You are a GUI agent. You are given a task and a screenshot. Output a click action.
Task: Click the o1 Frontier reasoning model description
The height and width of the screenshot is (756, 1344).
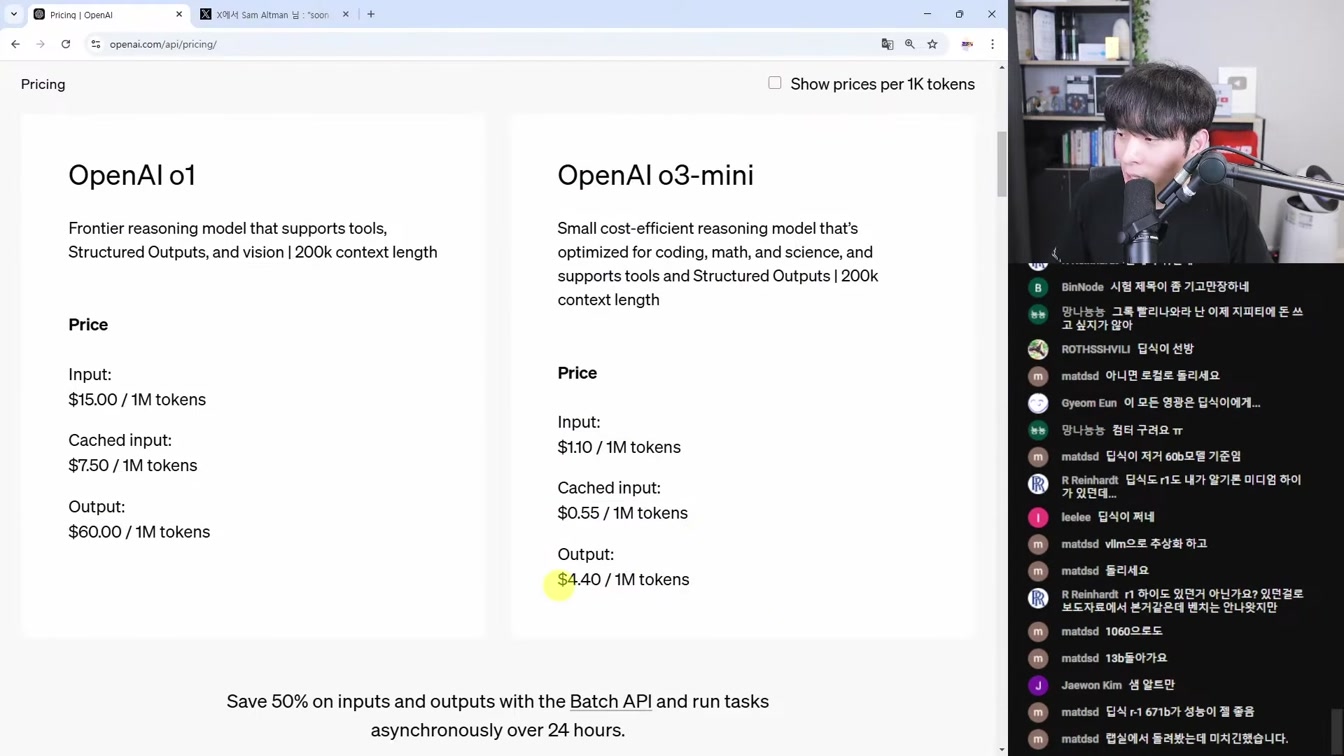[253, 240]
